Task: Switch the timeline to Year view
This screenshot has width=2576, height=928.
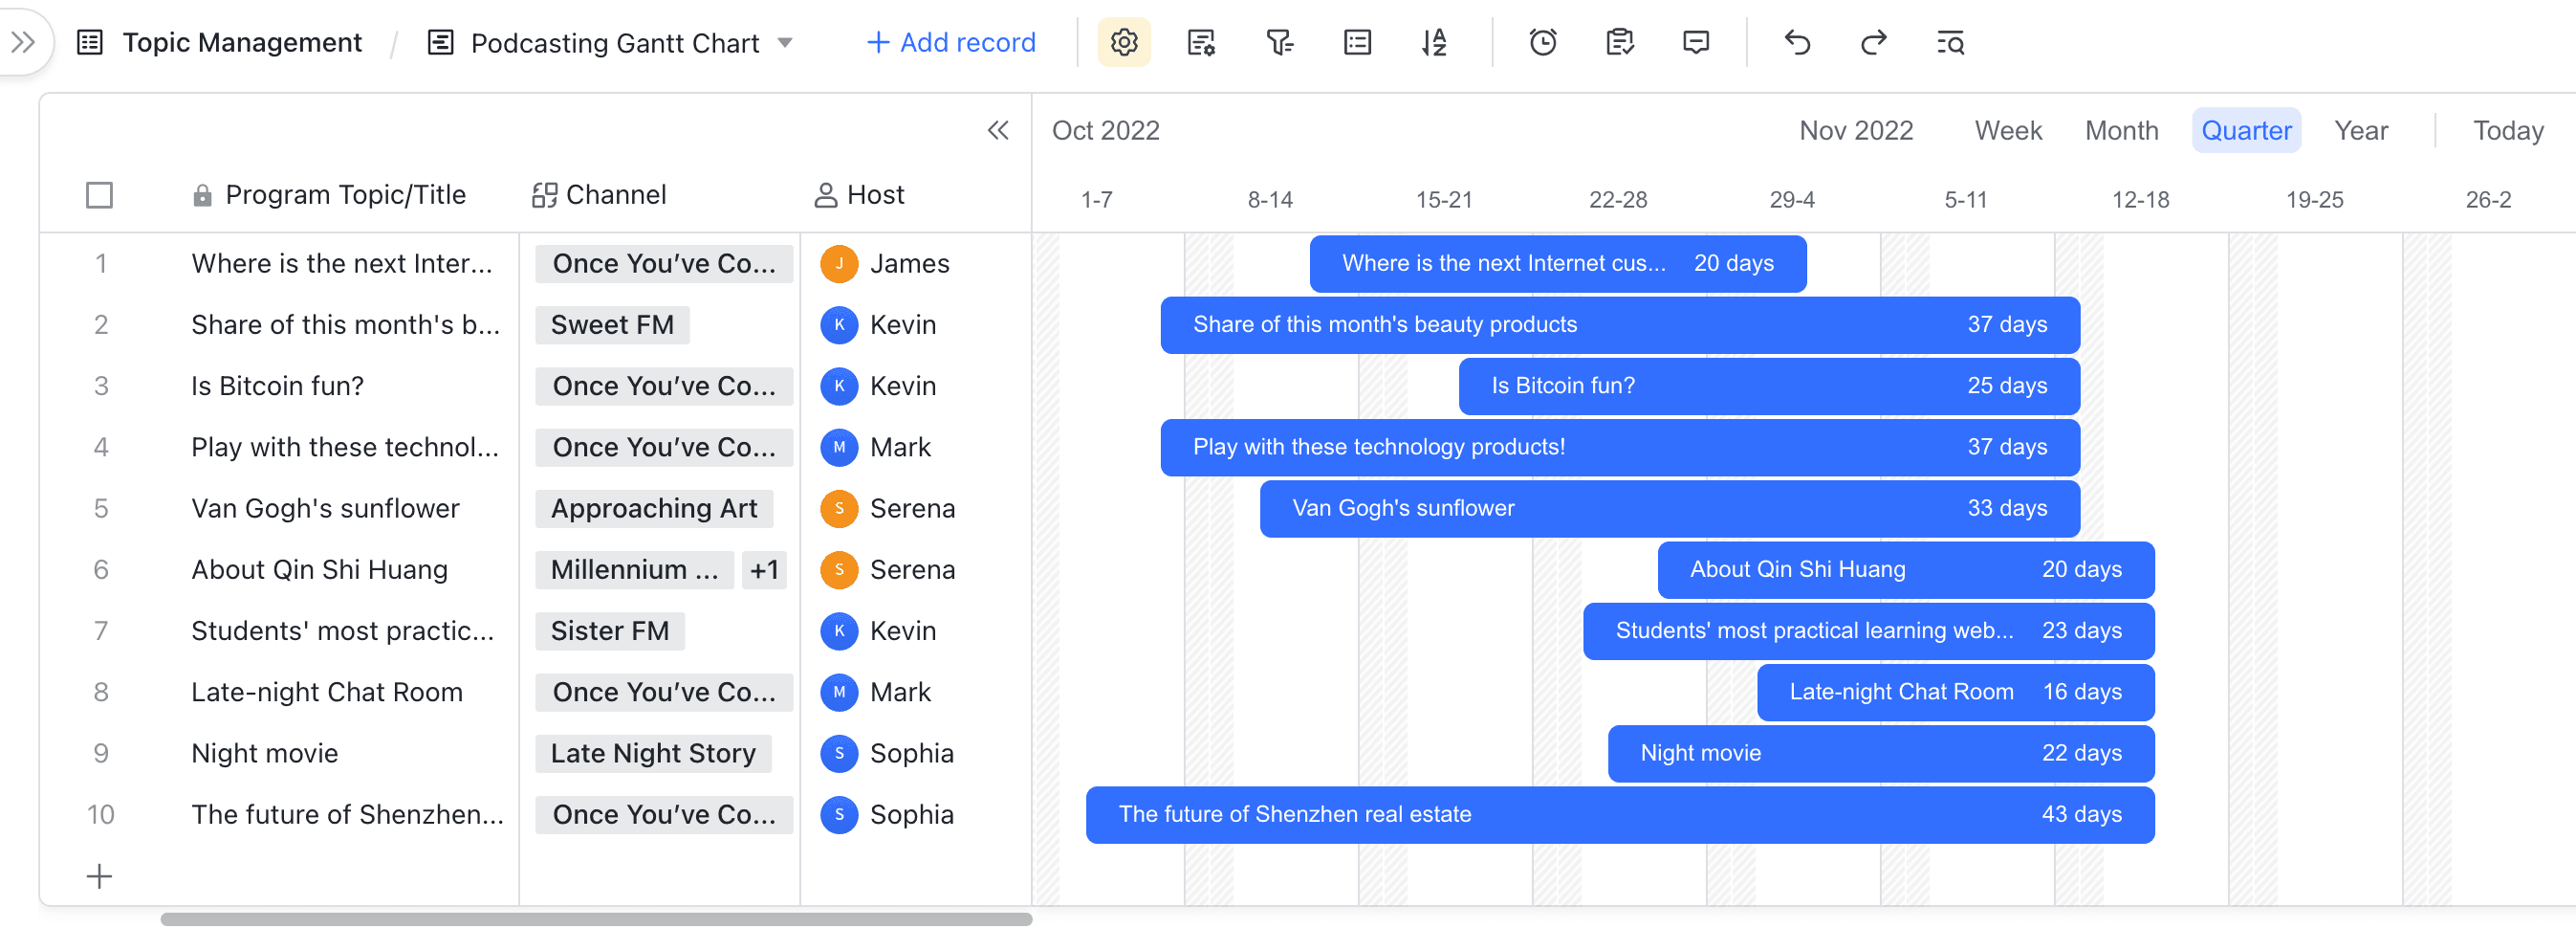Action: [x=2360, y=131]
